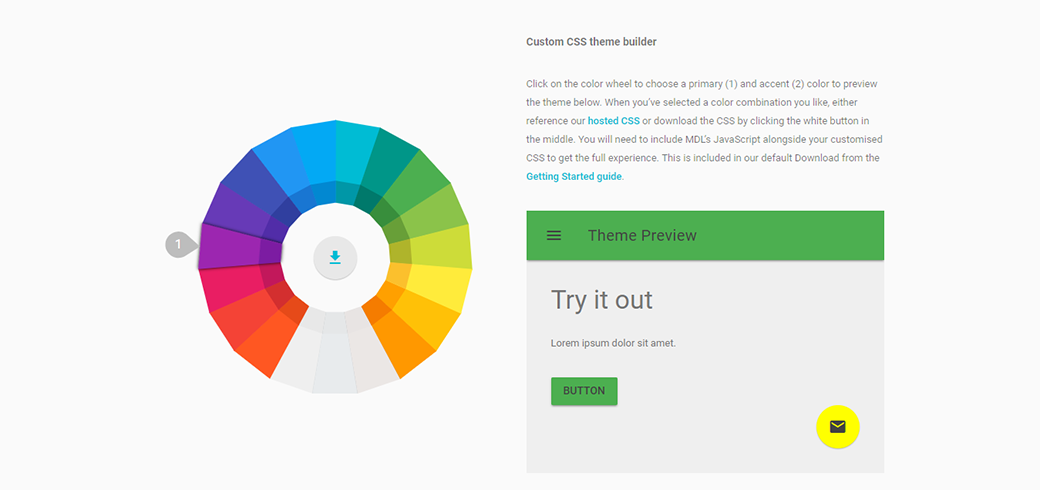Follow the Getting Started guide link

pos(574,177)
